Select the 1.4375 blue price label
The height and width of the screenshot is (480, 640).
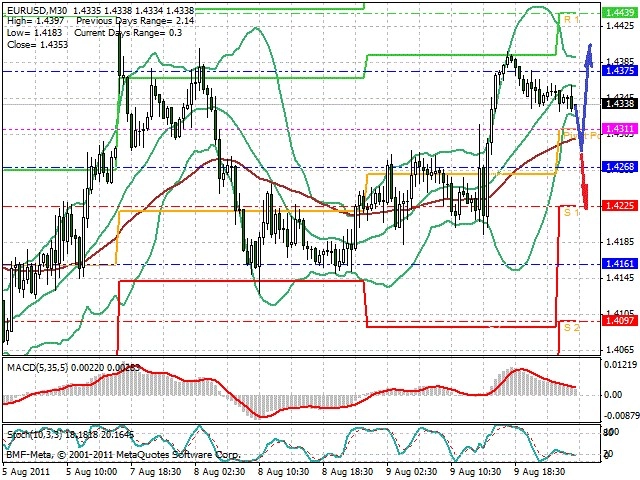pos(620,71)
